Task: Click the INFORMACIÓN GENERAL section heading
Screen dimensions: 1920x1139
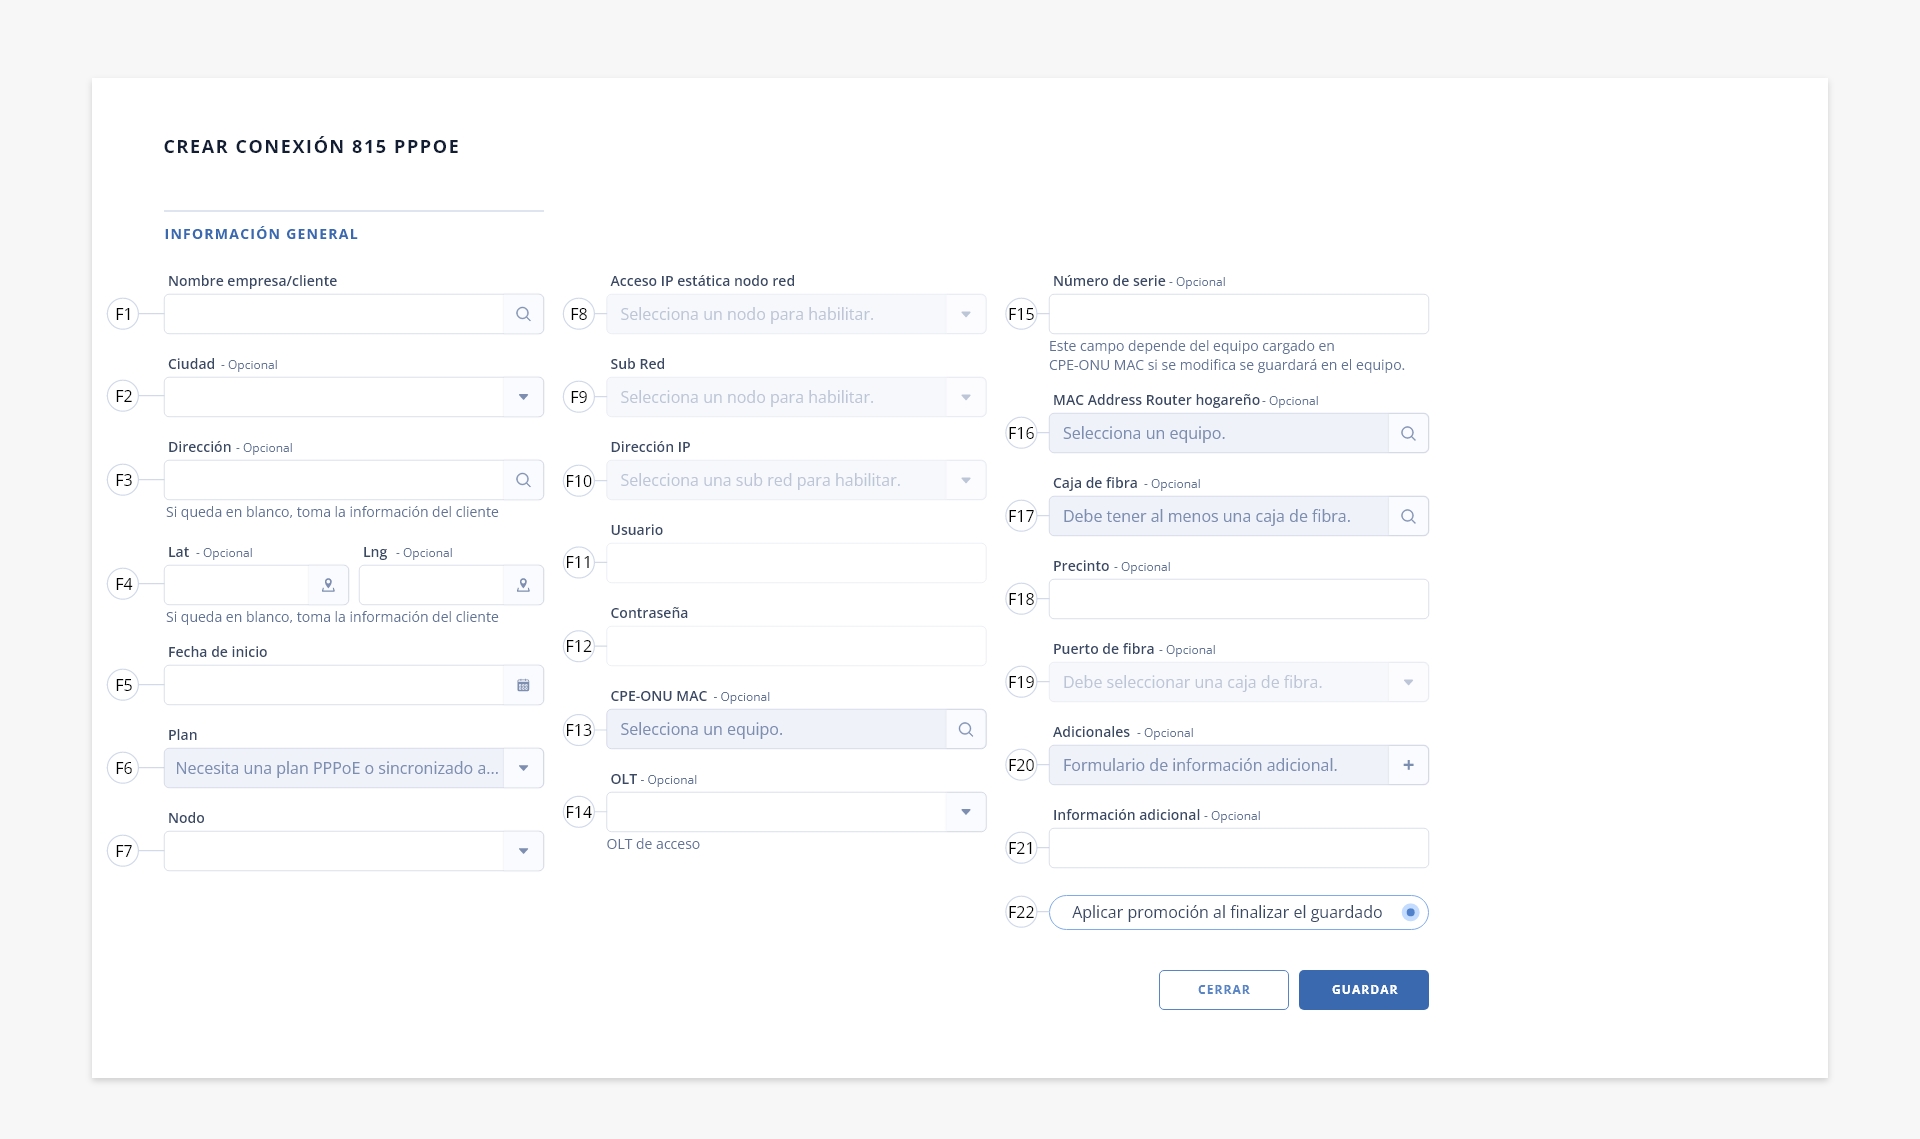Action: pyautogui.click(x=261, y=234)
